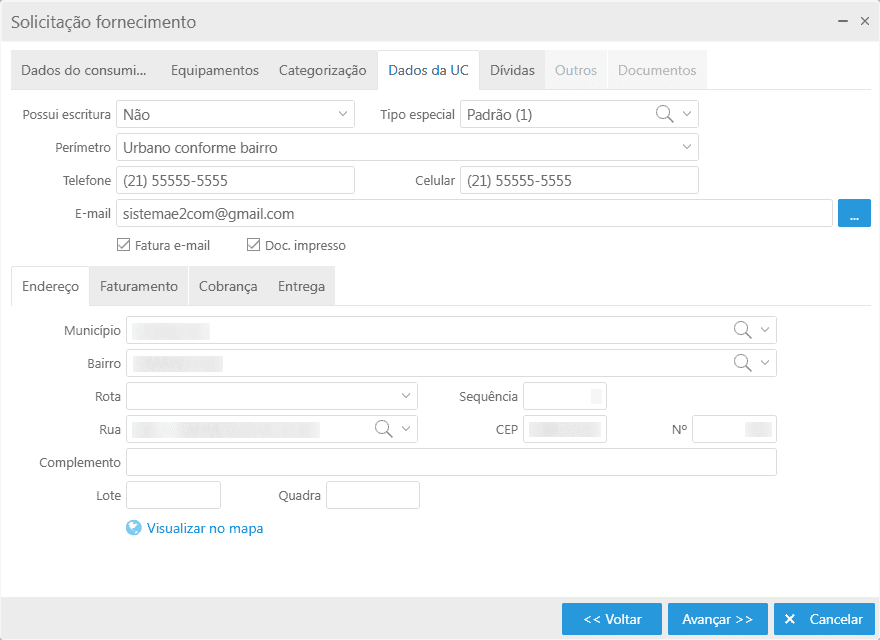Open the Categorização tab

[x=323, y=70]
